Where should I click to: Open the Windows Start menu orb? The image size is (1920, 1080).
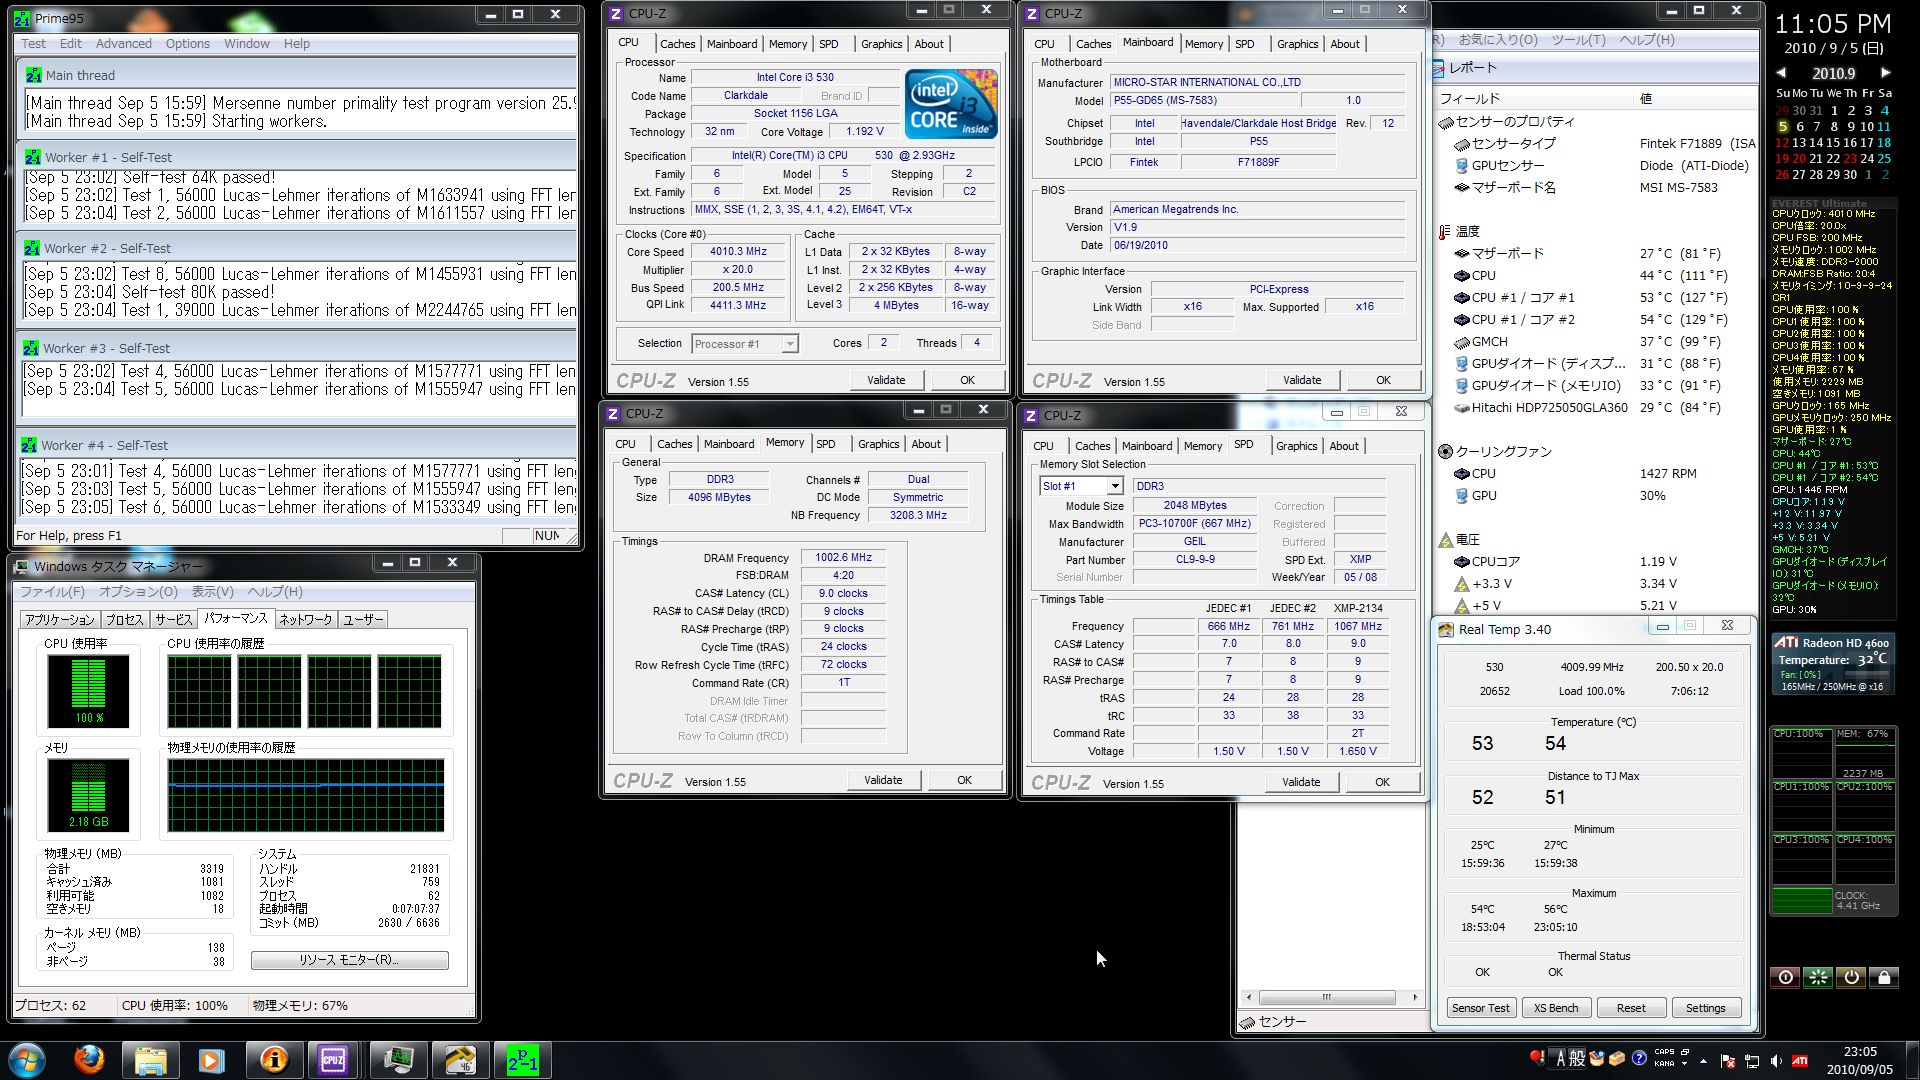tap(27, 1059)
